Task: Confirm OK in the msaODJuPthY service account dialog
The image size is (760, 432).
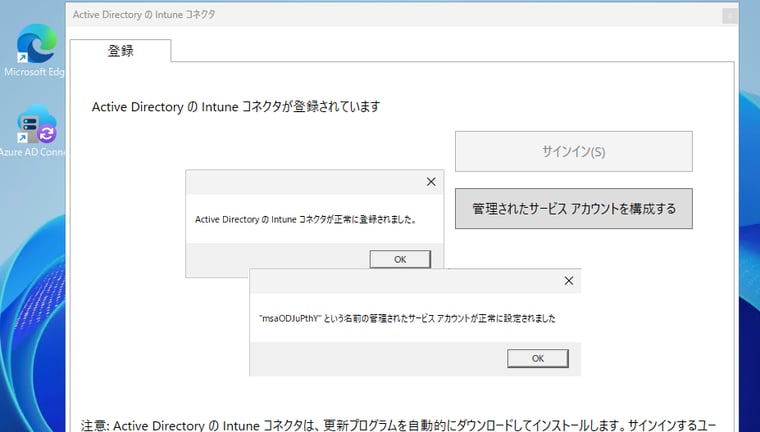Action: tap(538, 358)
